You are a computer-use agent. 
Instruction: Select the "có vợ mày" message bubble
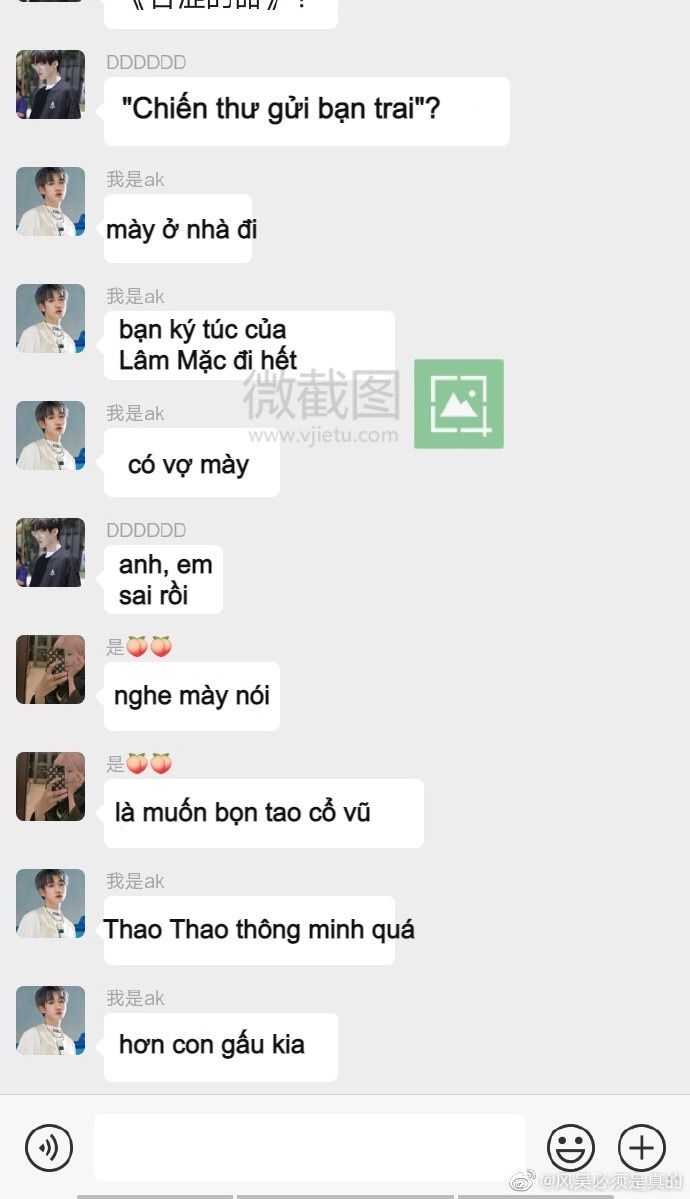[192, 462]
